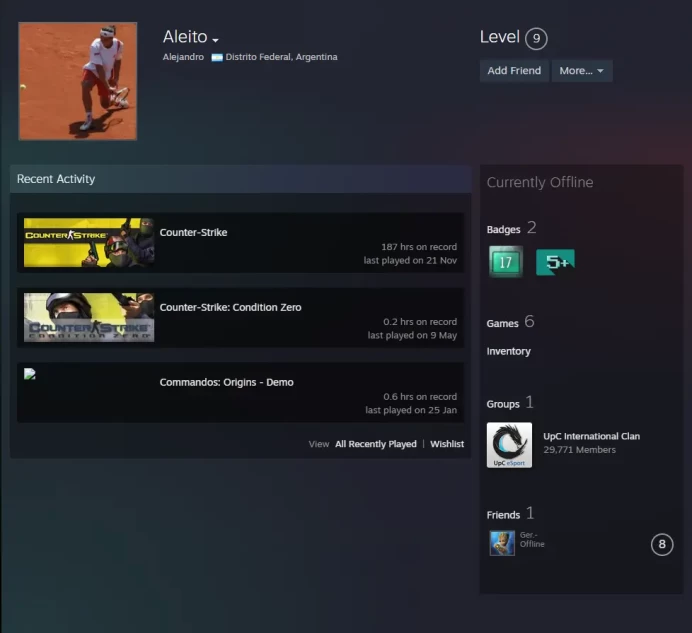Open the Condition Zero banner image
Viewport: 692px width, 633px height.
[x=89, y=317]
